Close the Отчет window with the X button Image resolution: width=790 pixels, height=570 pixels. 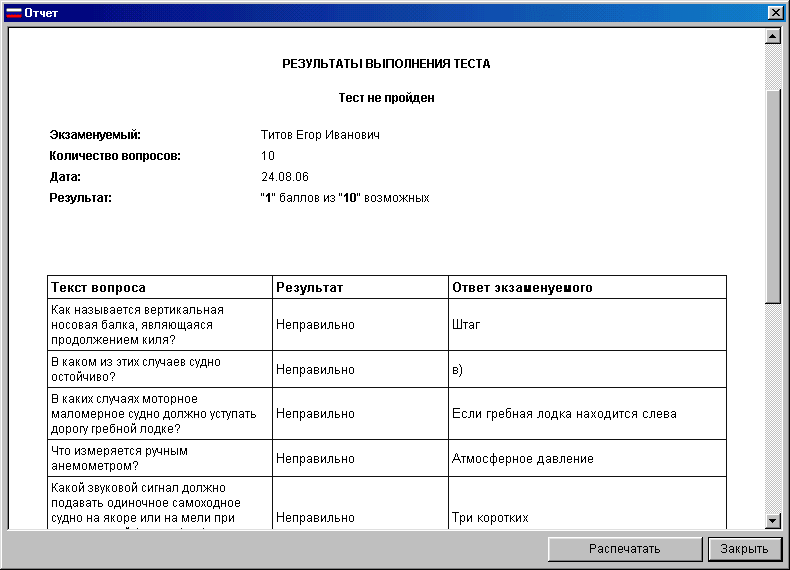pyautogui.click(x=774, y=13)
